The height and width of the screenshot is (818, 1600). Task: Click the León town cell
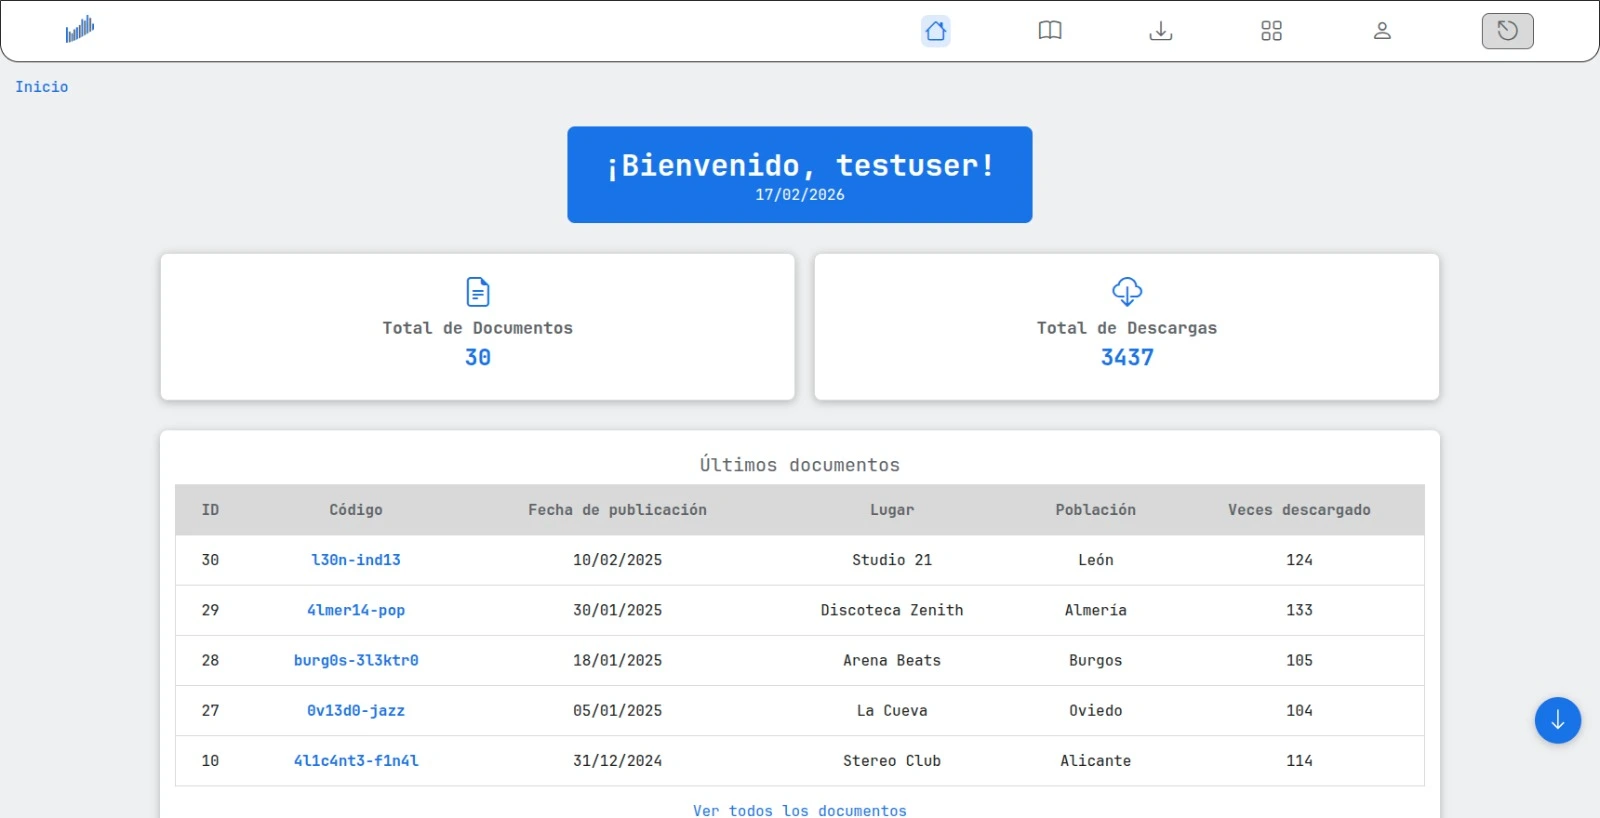point(1096,560)
